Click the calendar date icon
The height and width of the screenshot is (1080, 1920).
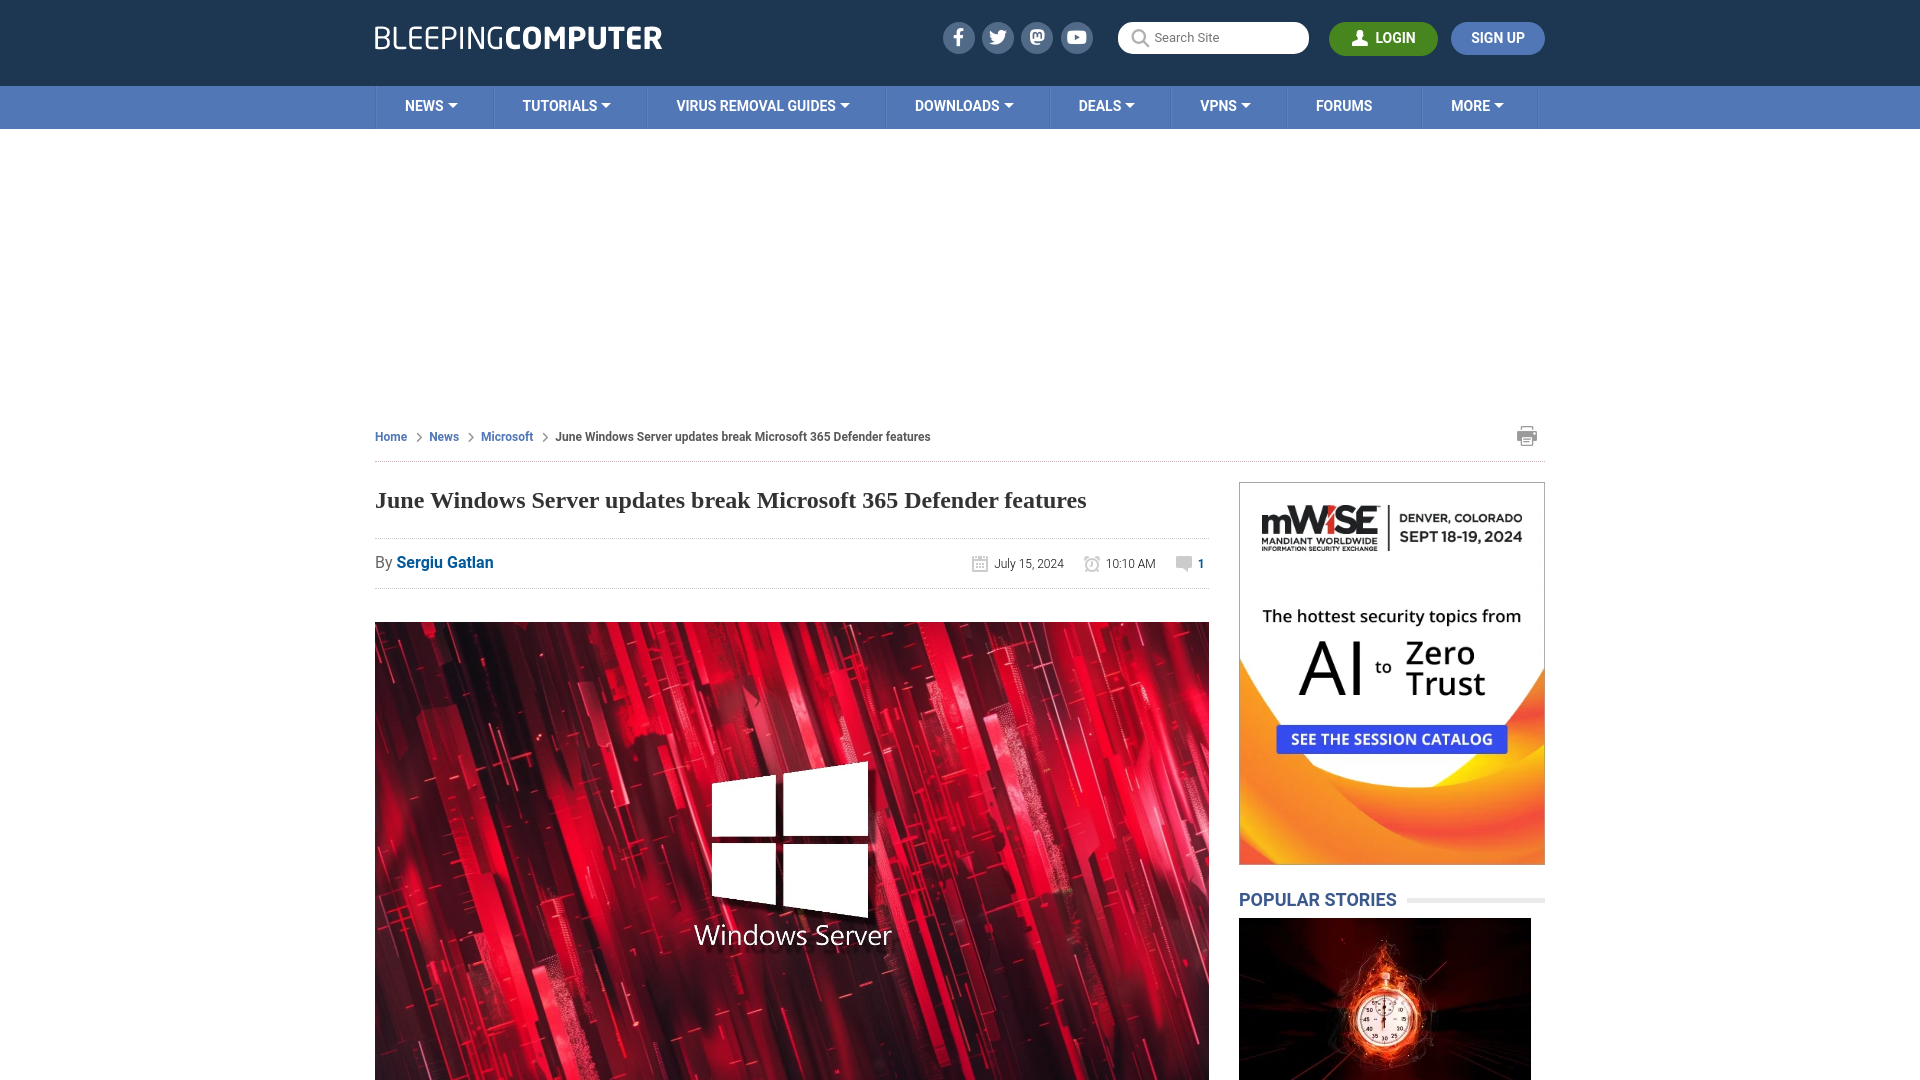pos(978,563)
